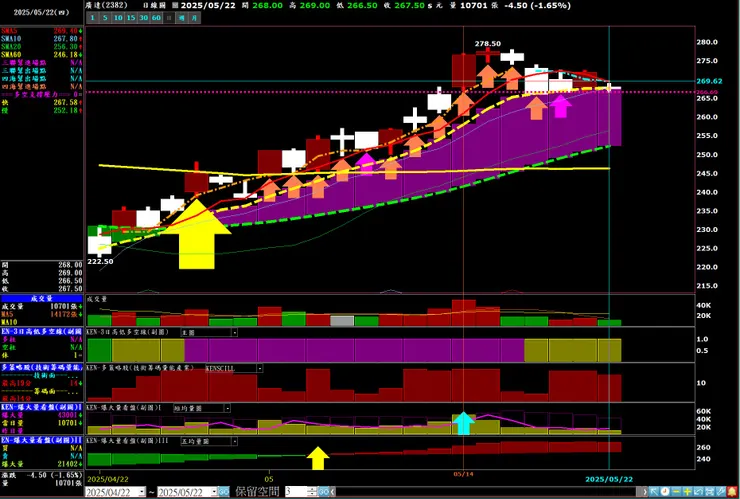740x499 pixels.
Task: Click the 278.50 high price label
Action: tap(488, 43)
